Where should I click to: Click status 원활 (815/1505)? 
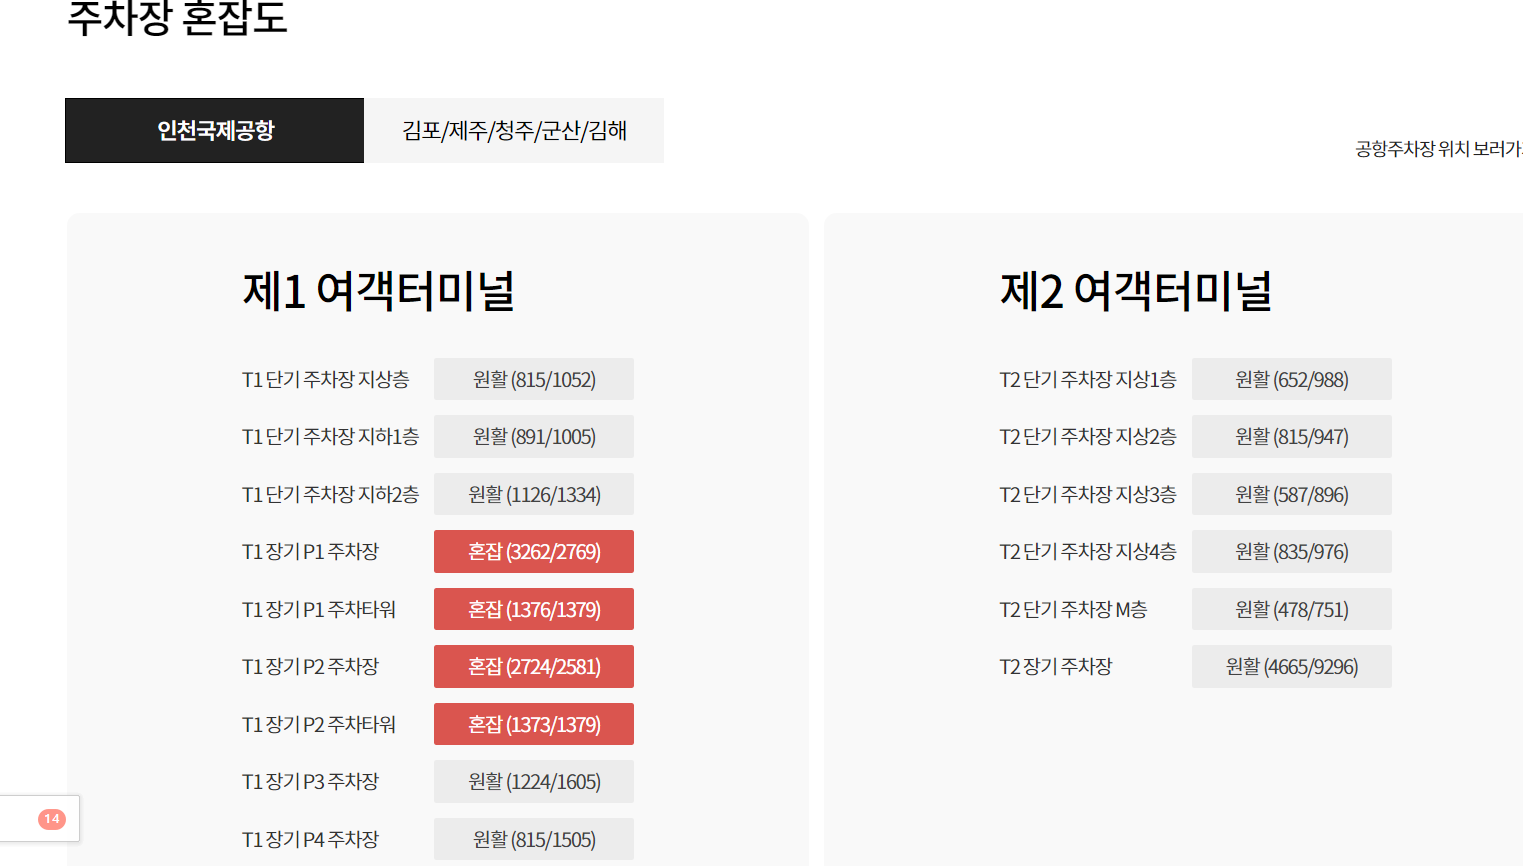click(534, 839)
